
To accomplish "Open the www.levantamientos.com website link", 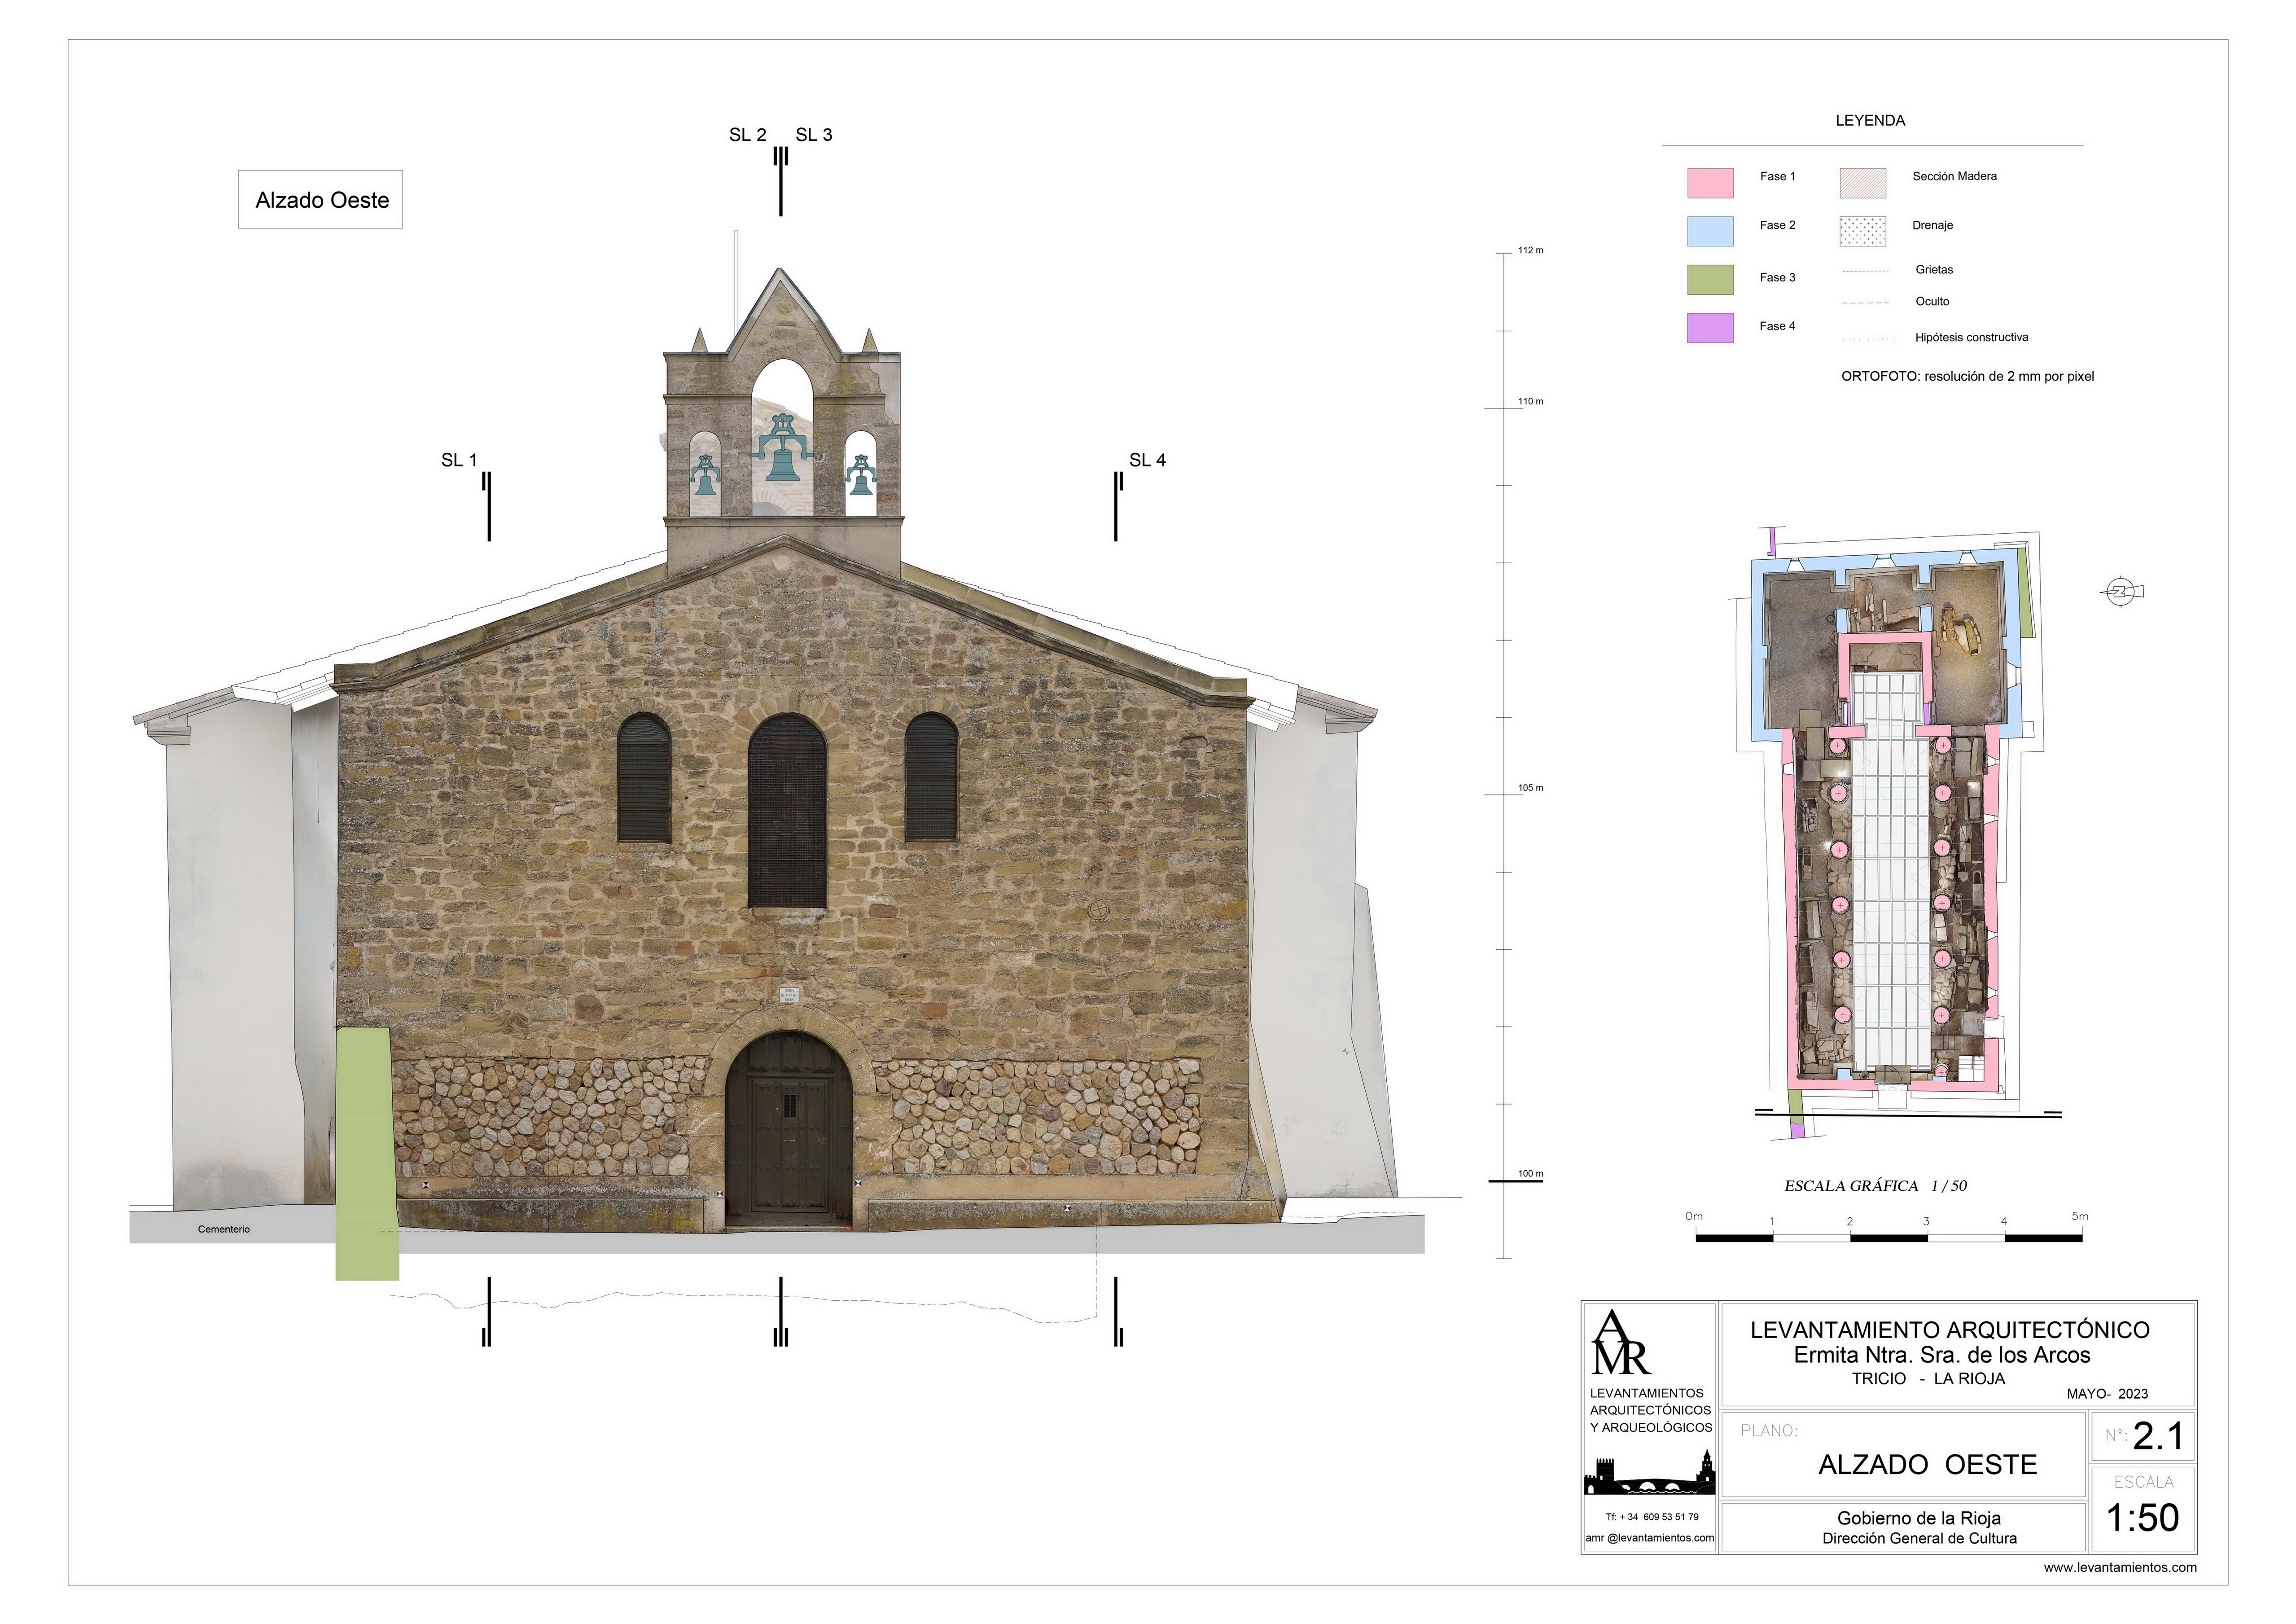I will (2119, 1567).
